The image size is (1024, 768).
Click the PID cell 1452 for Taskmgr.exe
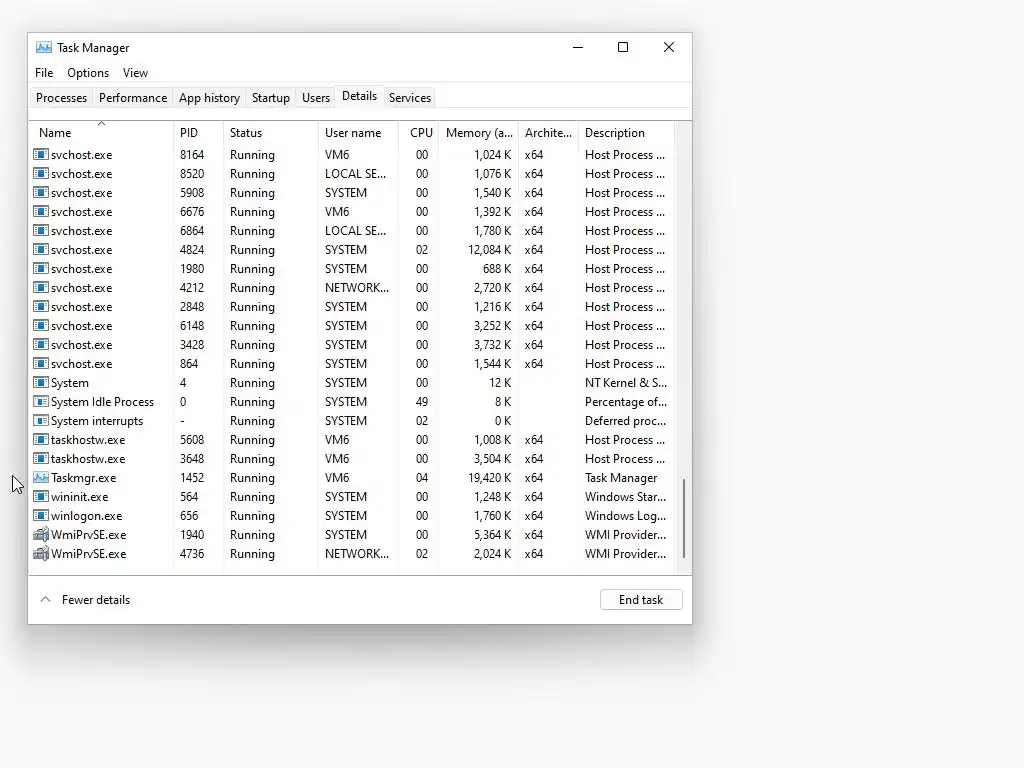192,477
